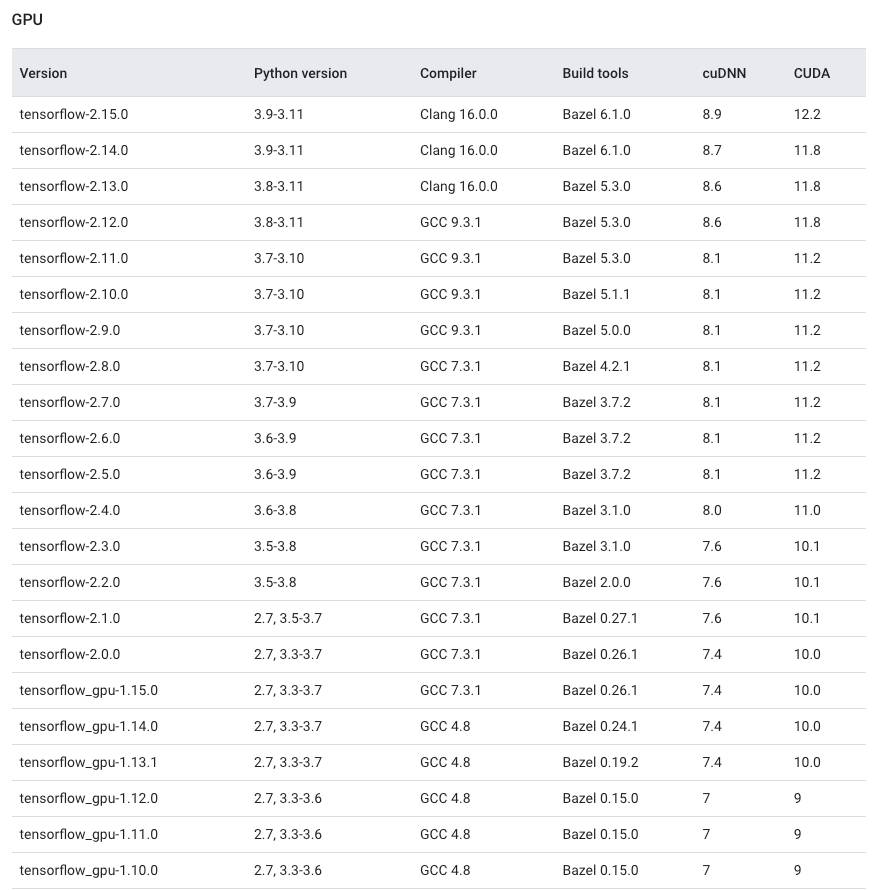Select the tensorflow-2.0.0 version cell
878x890 pixels.
click(x=70, y=654)
